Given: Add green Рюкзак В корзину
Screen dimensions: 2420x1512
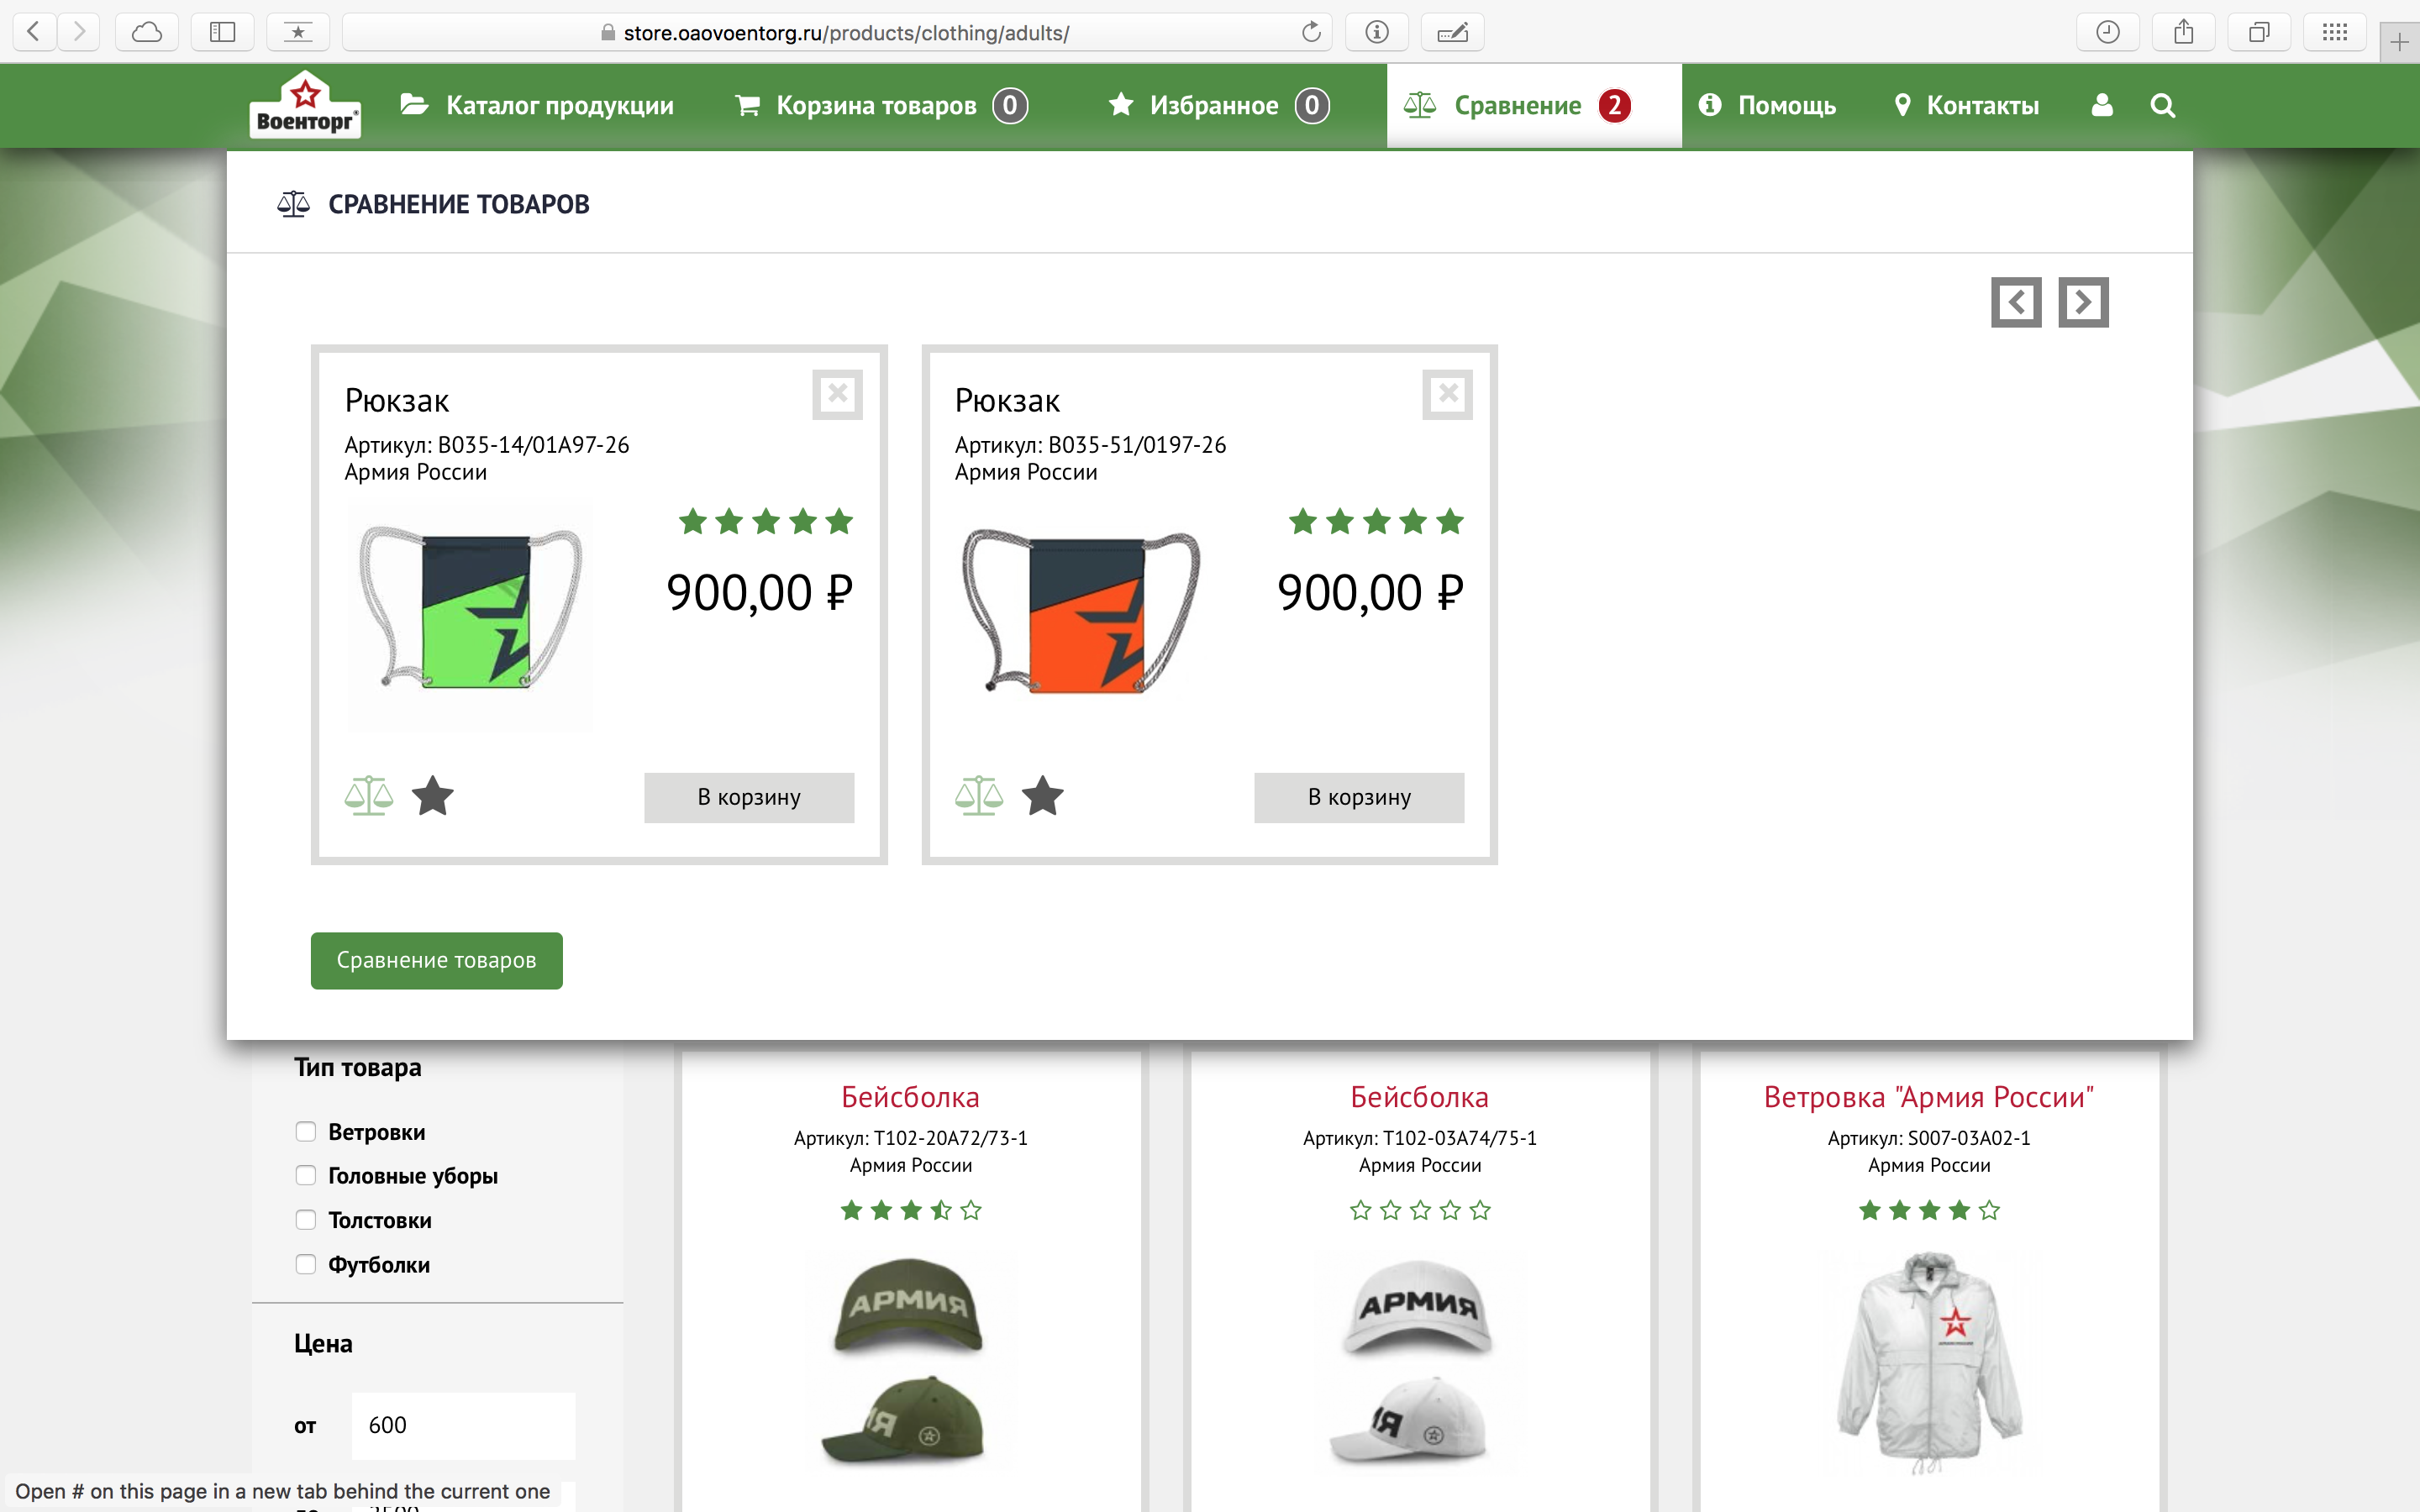Looking at the screenshot, I should click(x=749, y=797).
